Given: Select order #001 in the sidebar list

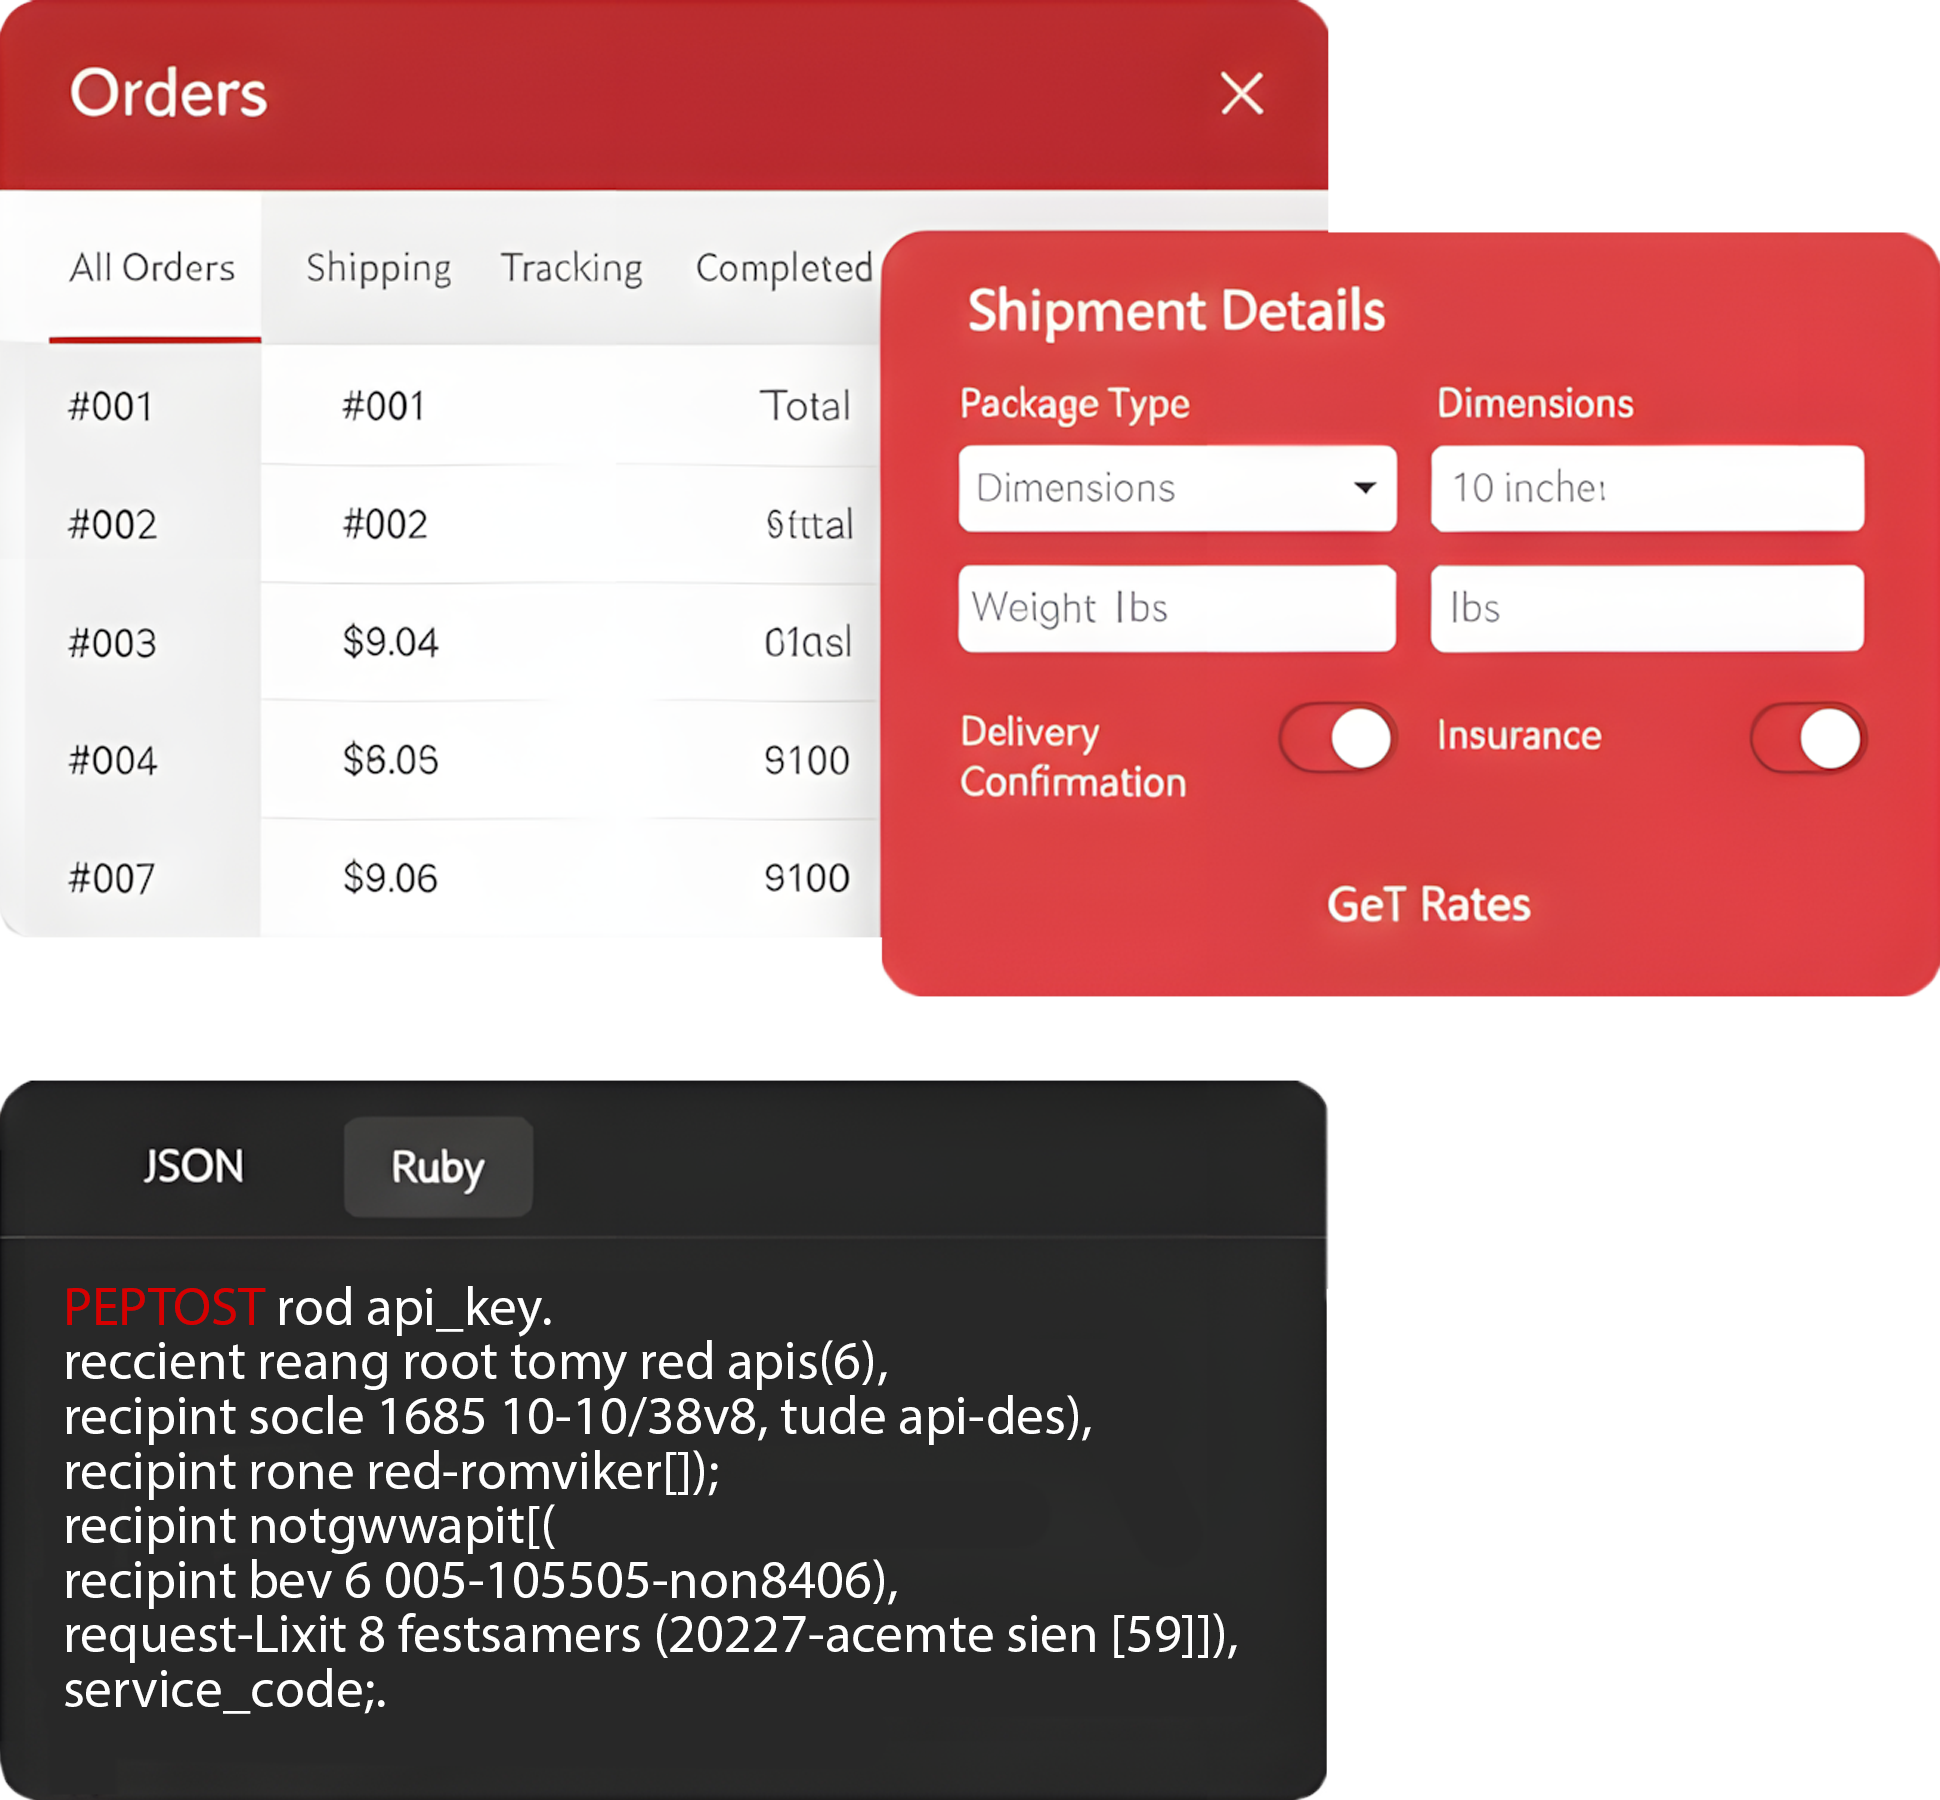Looking at the screenshot, I should (x=111, y=407).
